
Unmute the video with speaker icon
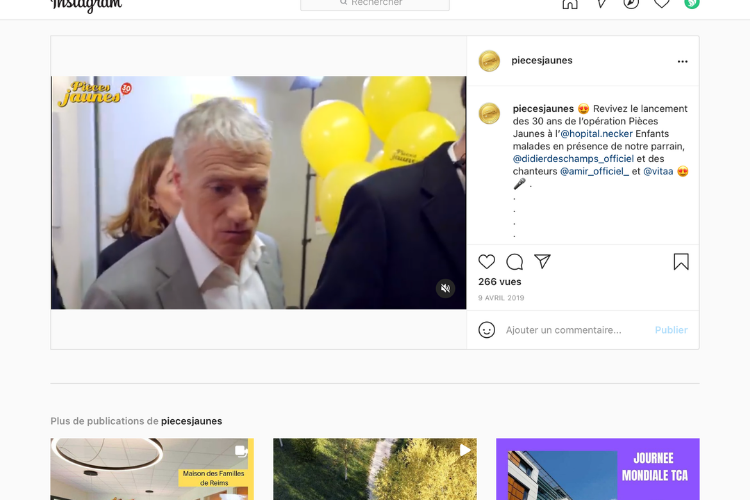(445, 288)
